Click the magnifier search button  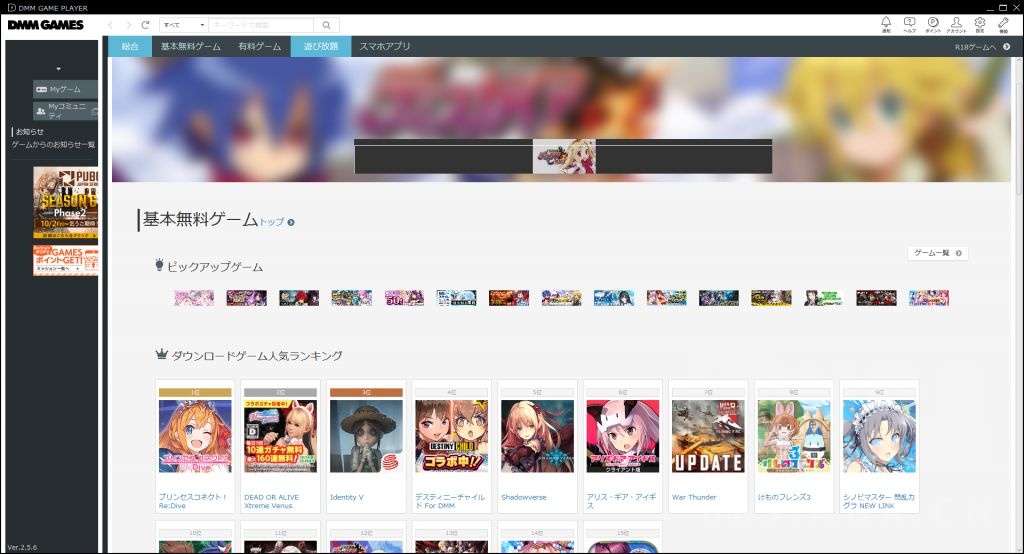(327, 25)
